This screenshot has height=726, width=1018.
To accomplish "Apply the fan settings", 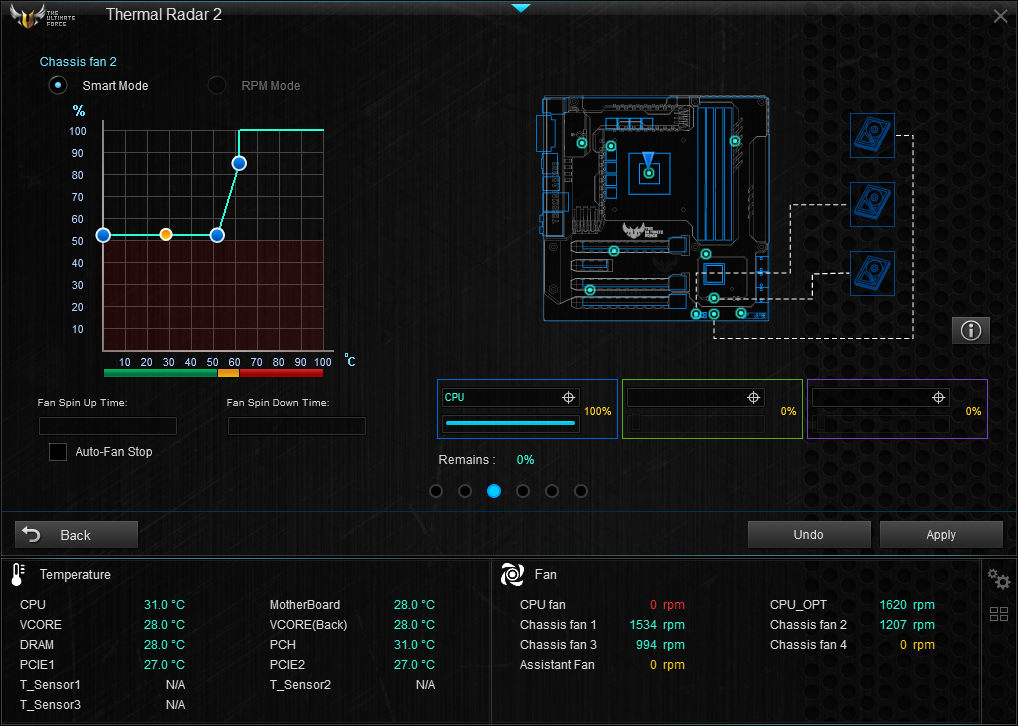I will click(941, 534).
